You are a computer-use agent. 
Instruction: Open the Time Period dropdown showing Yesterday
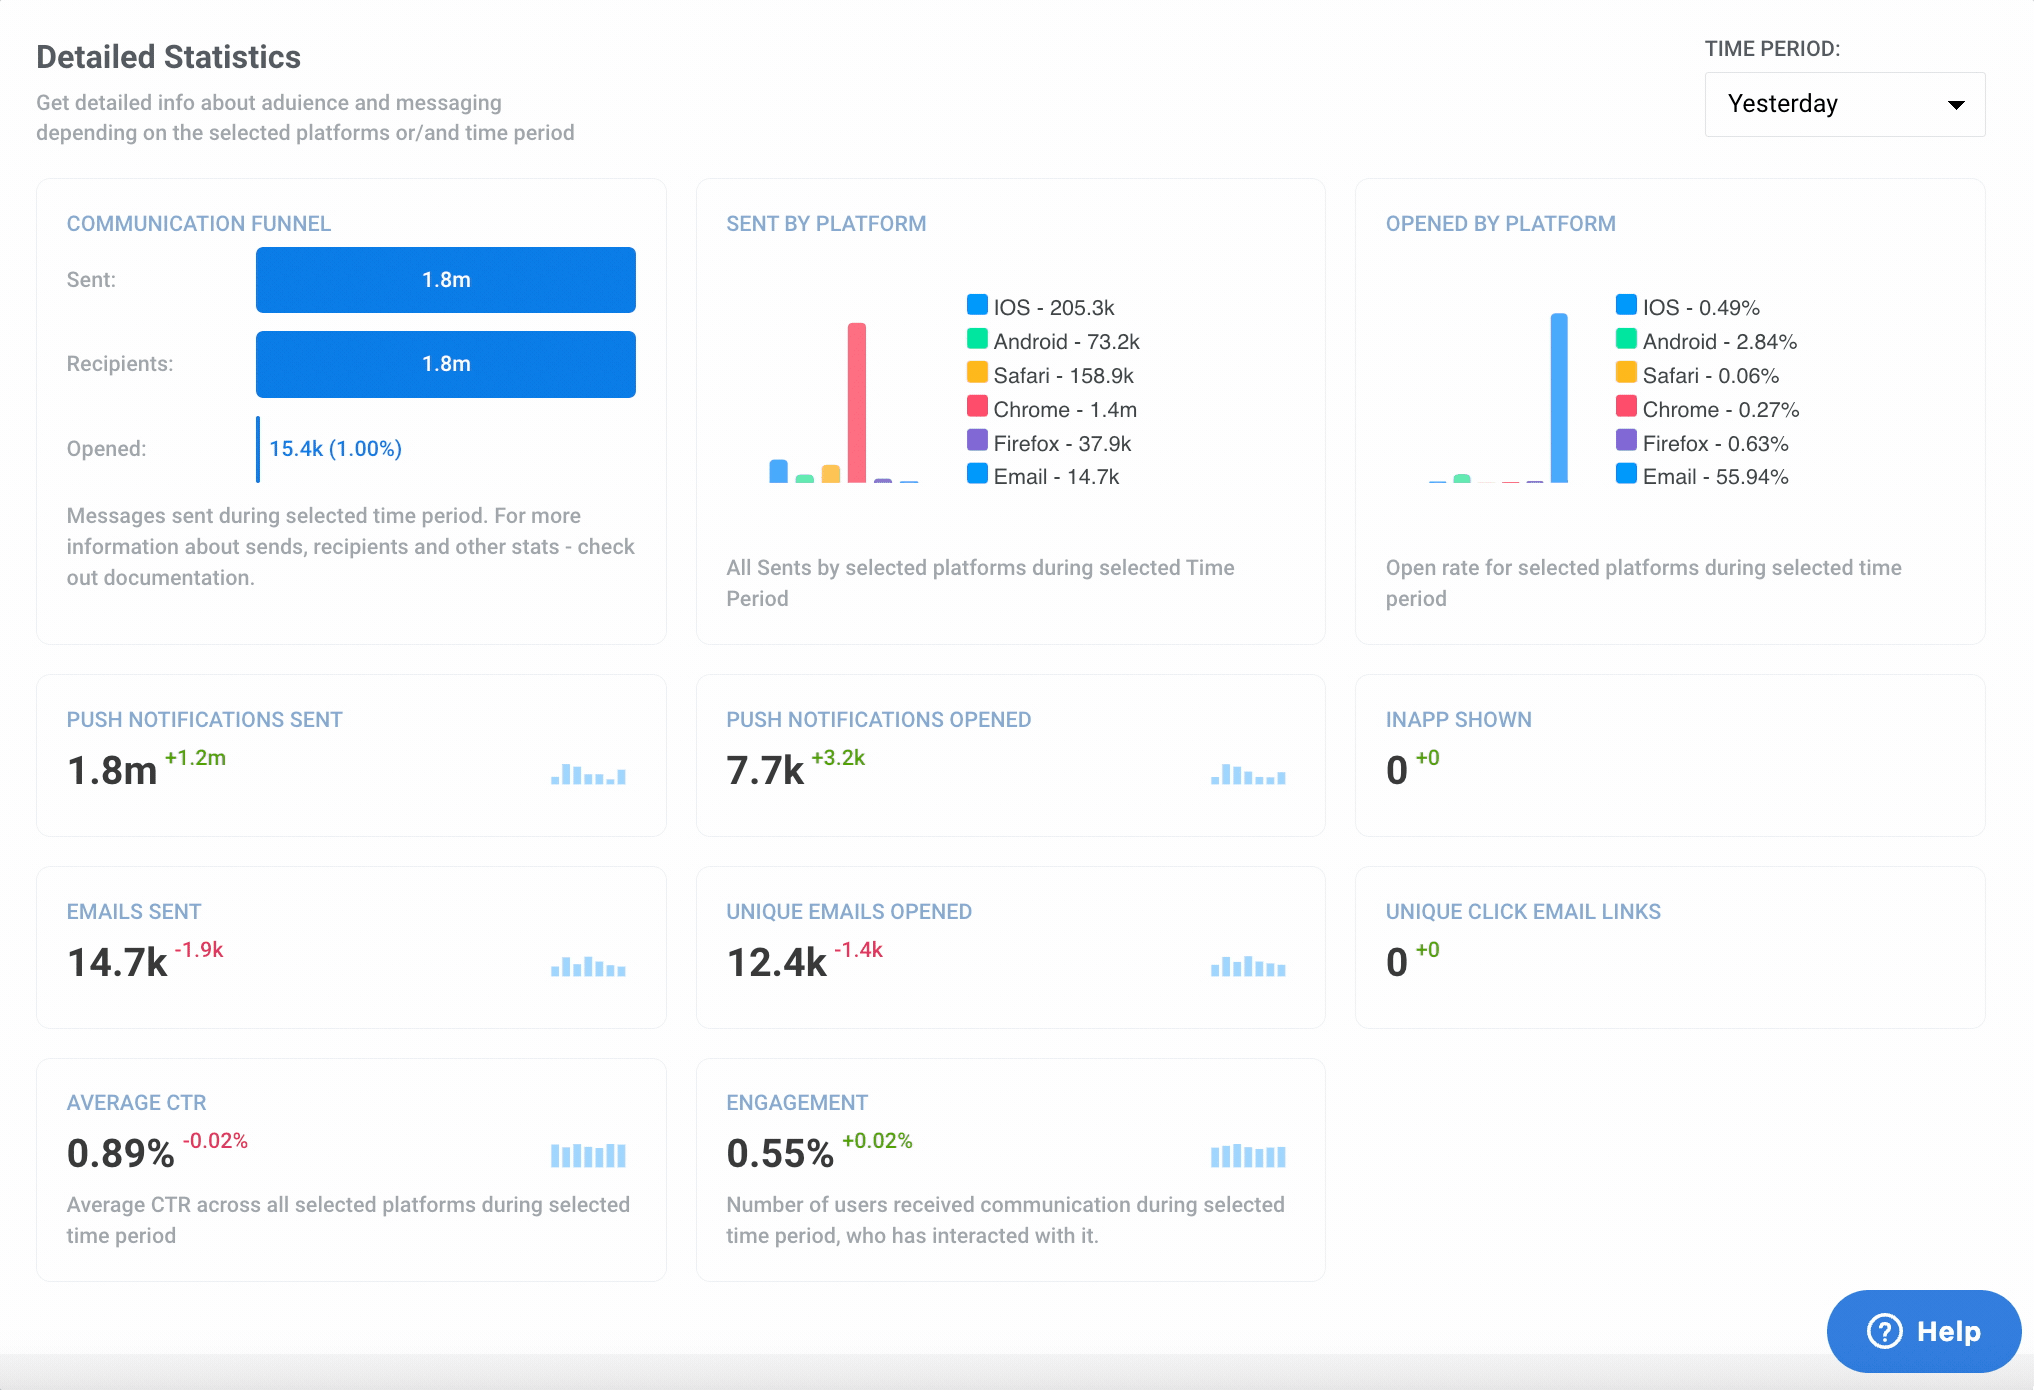[x=1843, y=104]
